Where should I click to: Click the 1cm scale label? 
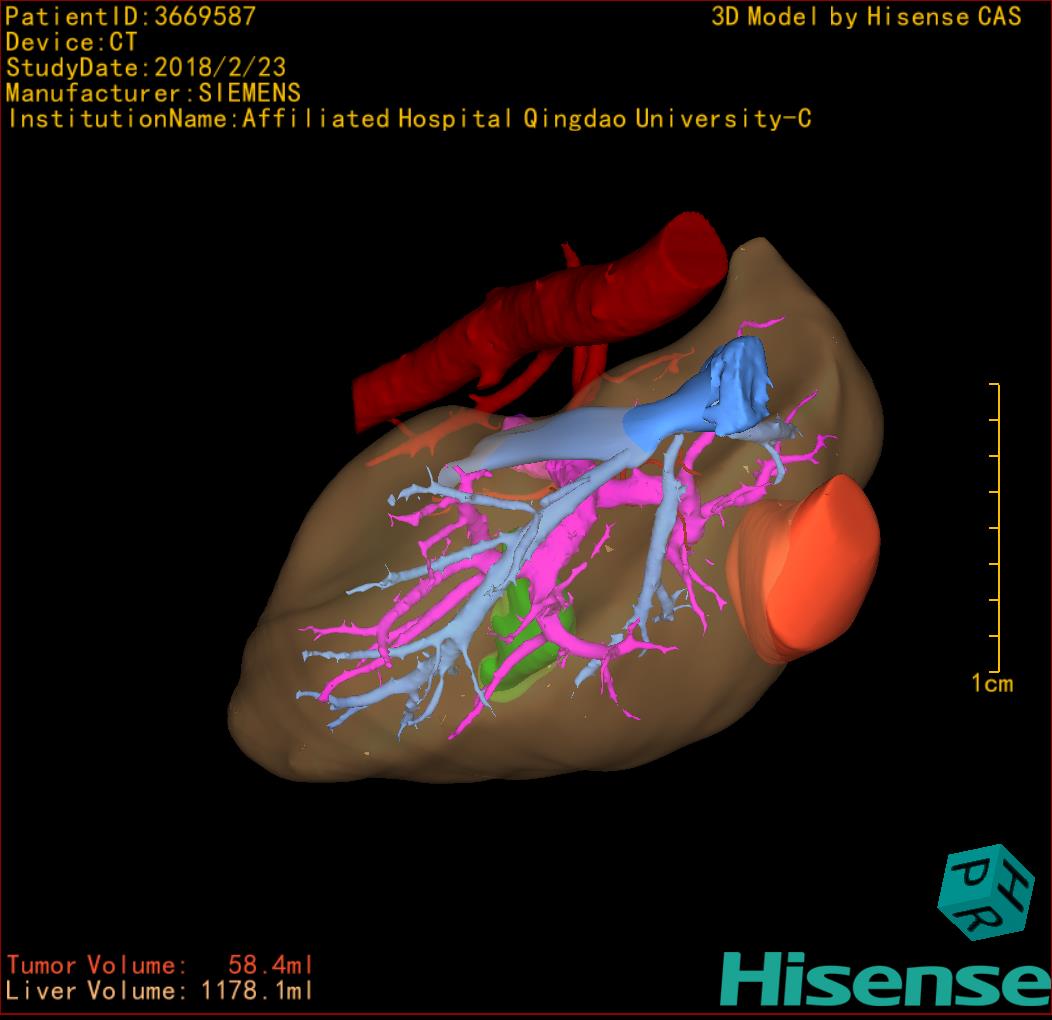pyautogui.click(x=991, y=684)
